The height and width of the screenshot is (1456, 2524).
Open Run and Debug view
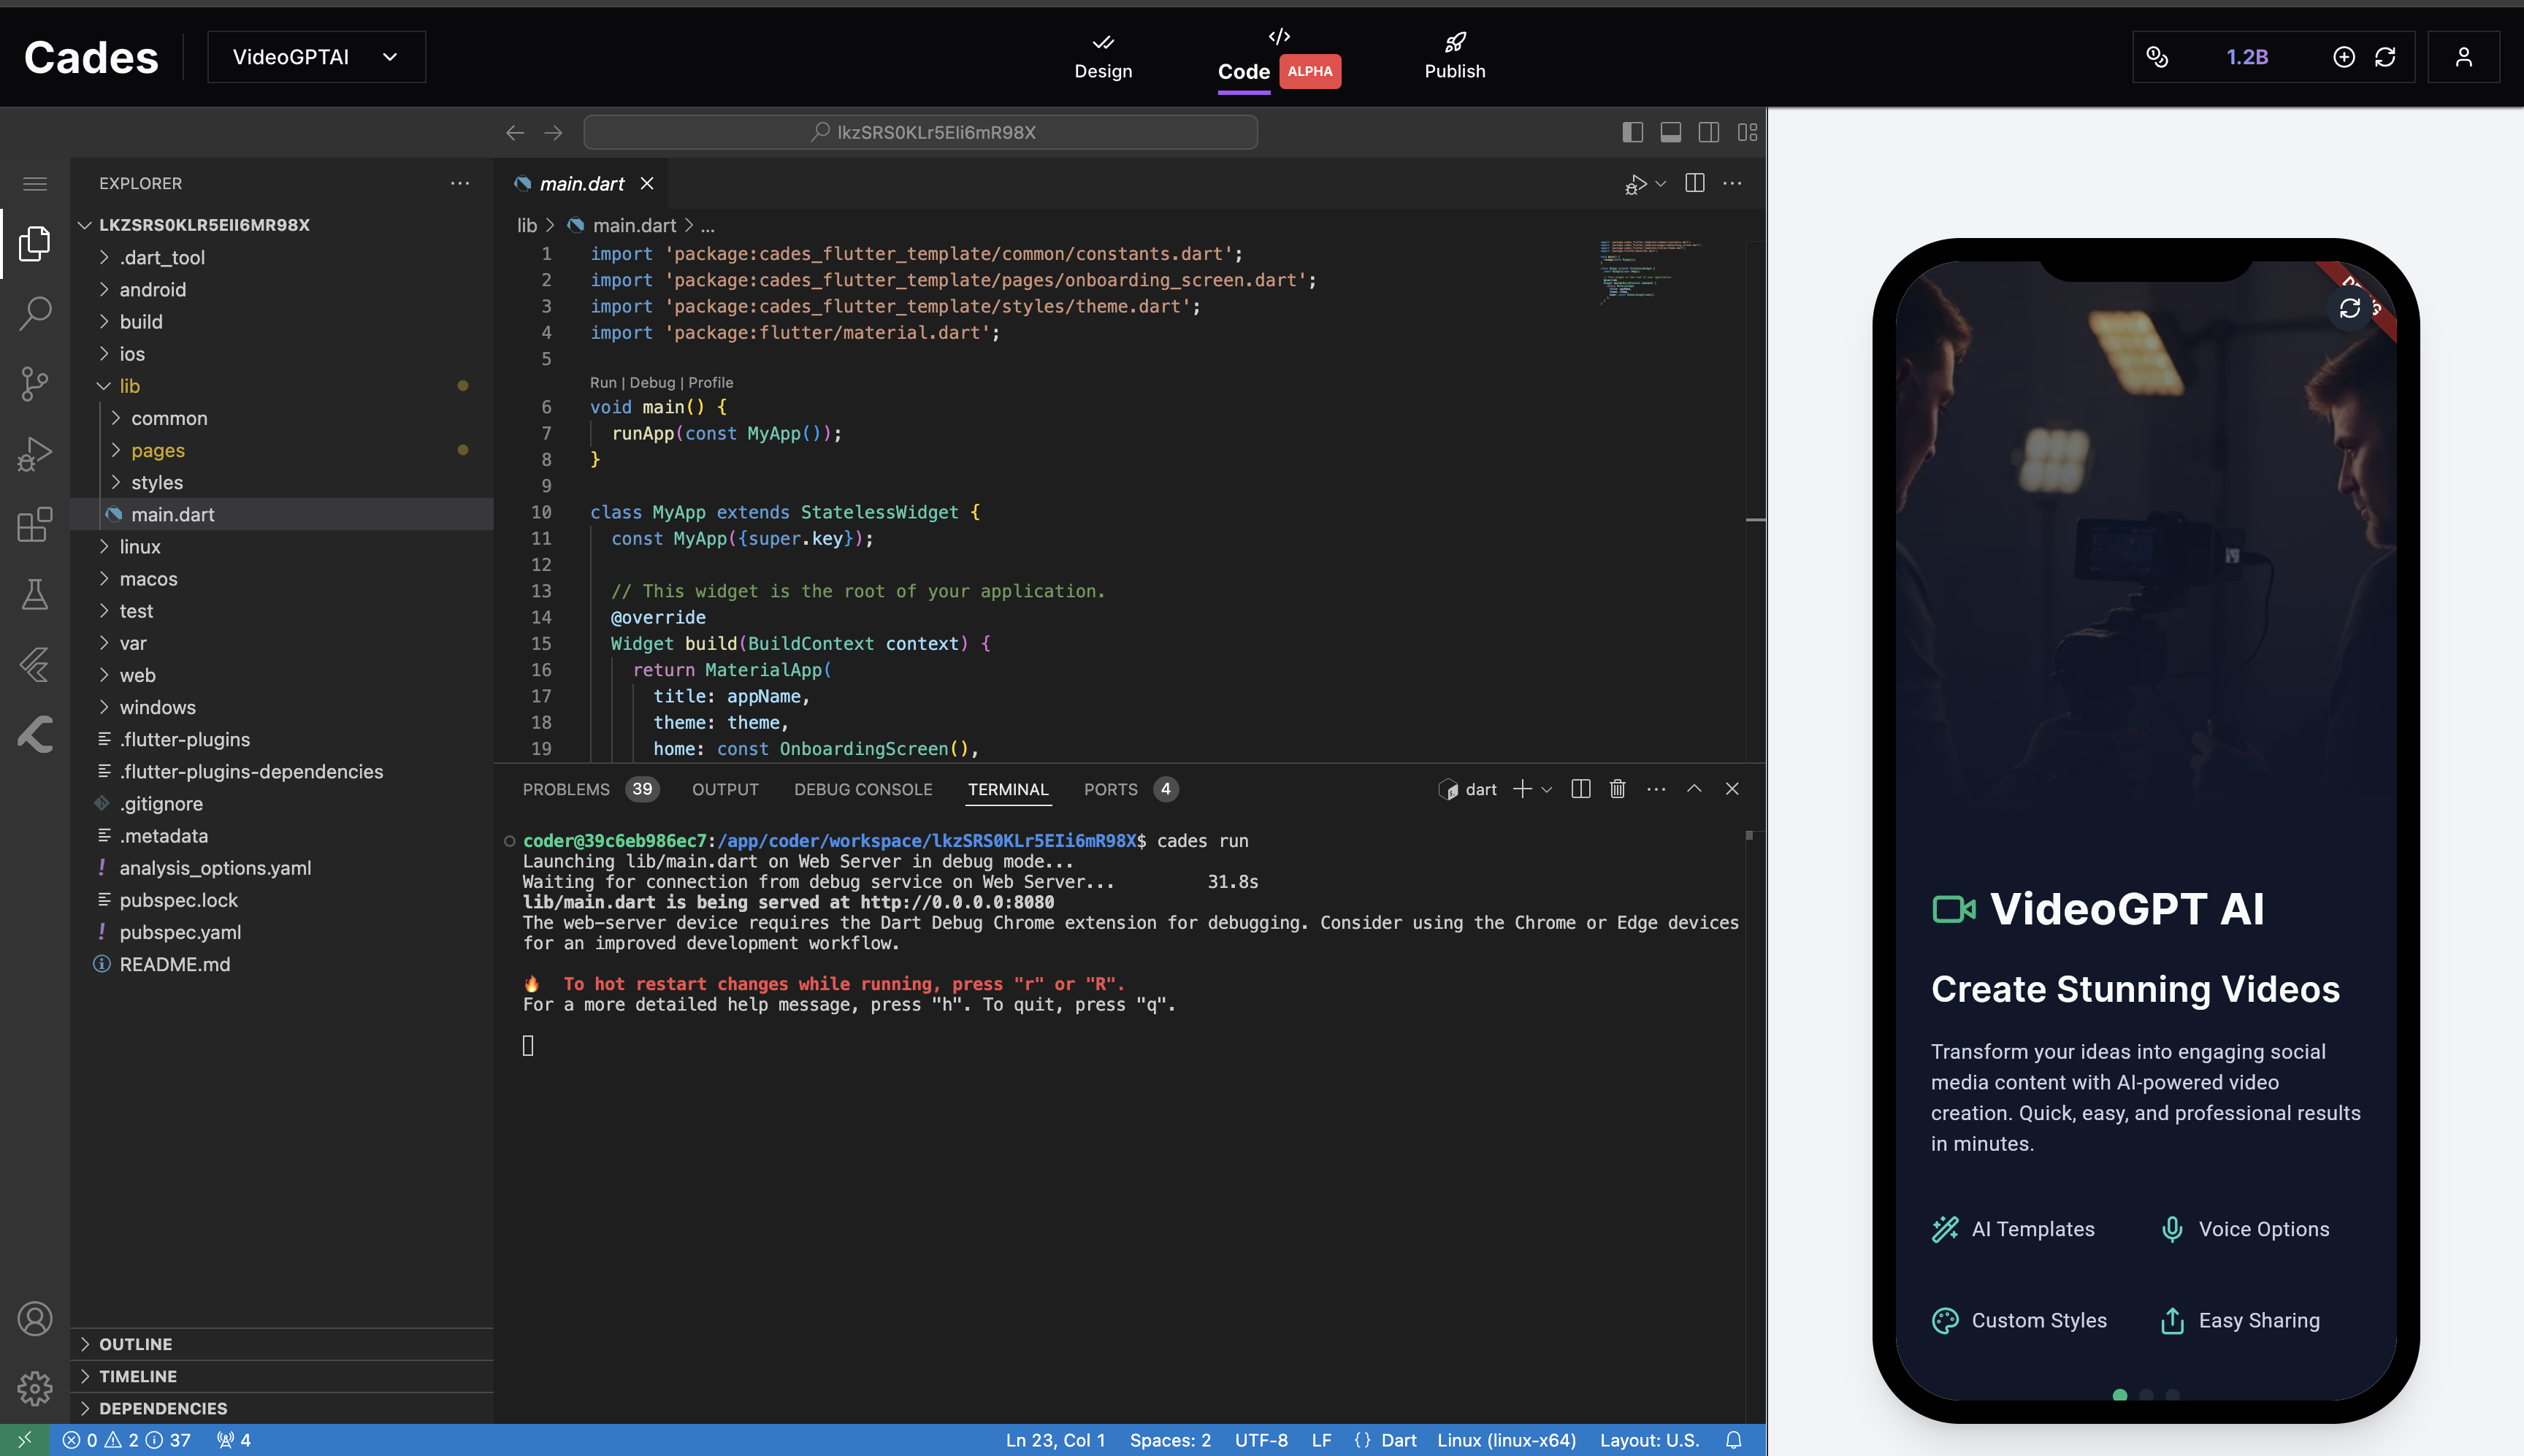[35, 453]
